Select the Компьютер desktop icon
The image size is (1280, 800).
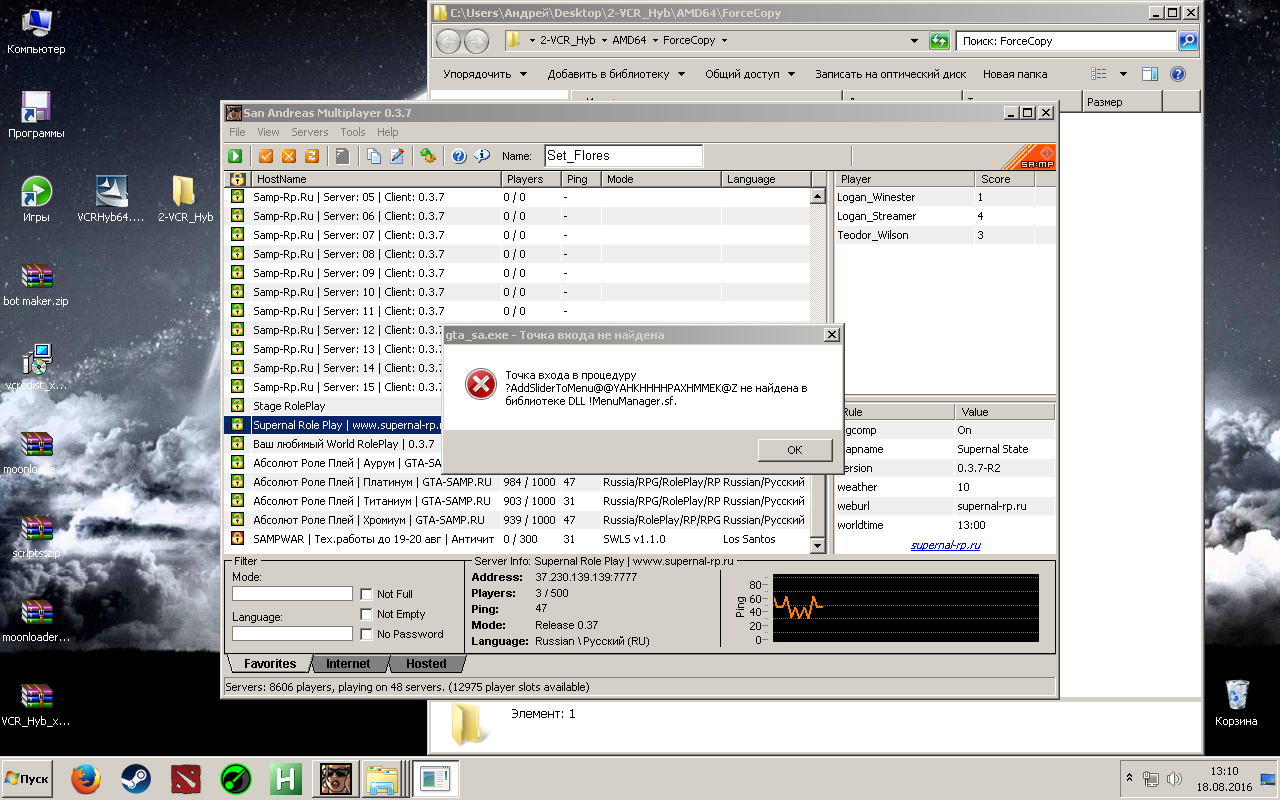pyautogui.click(x=36, y=31)
